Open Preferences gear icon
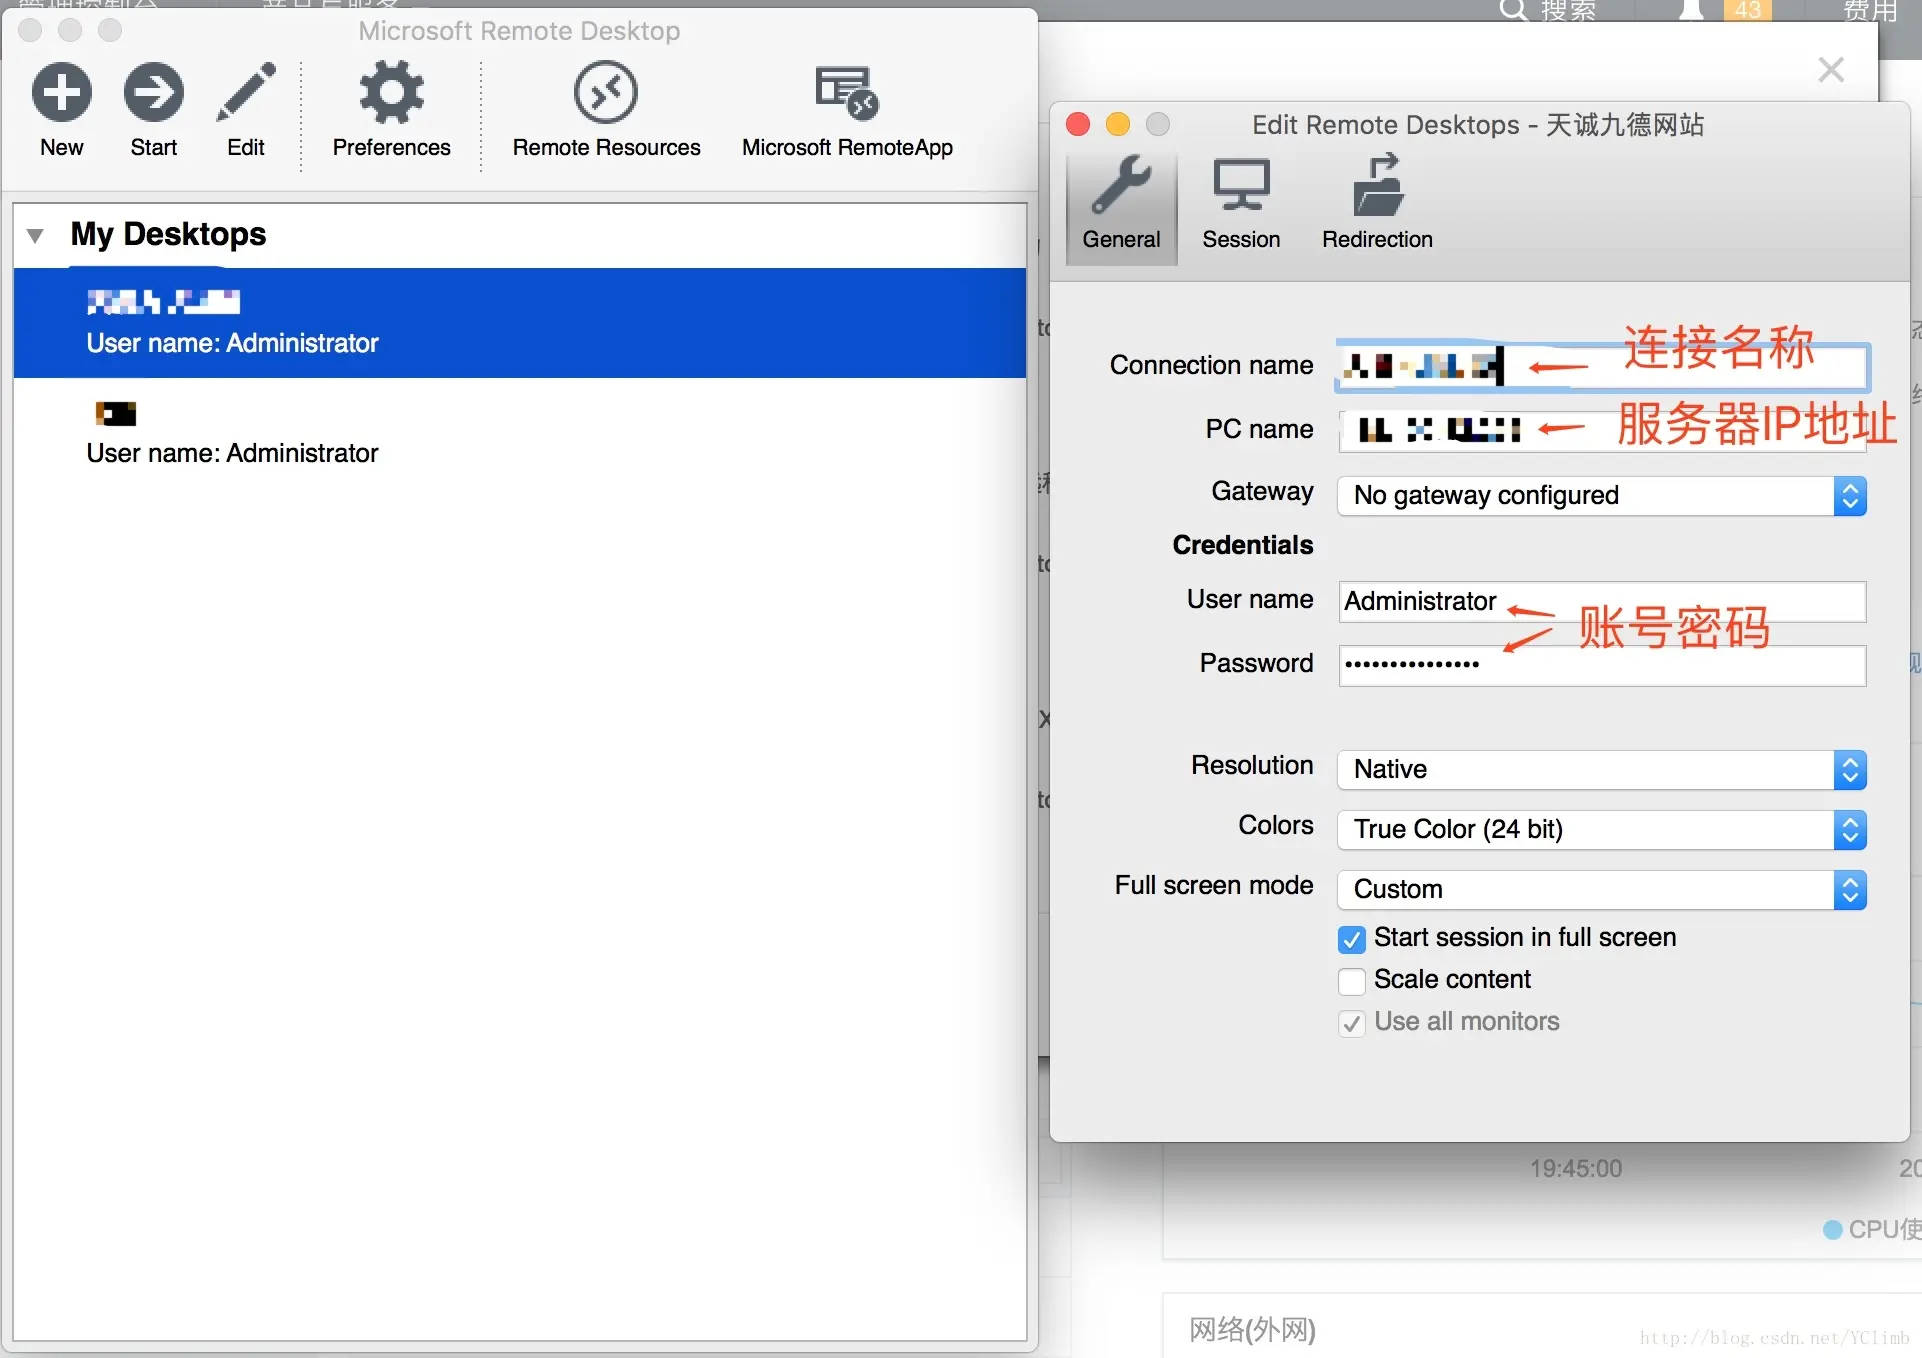 [x=391, y=93]
